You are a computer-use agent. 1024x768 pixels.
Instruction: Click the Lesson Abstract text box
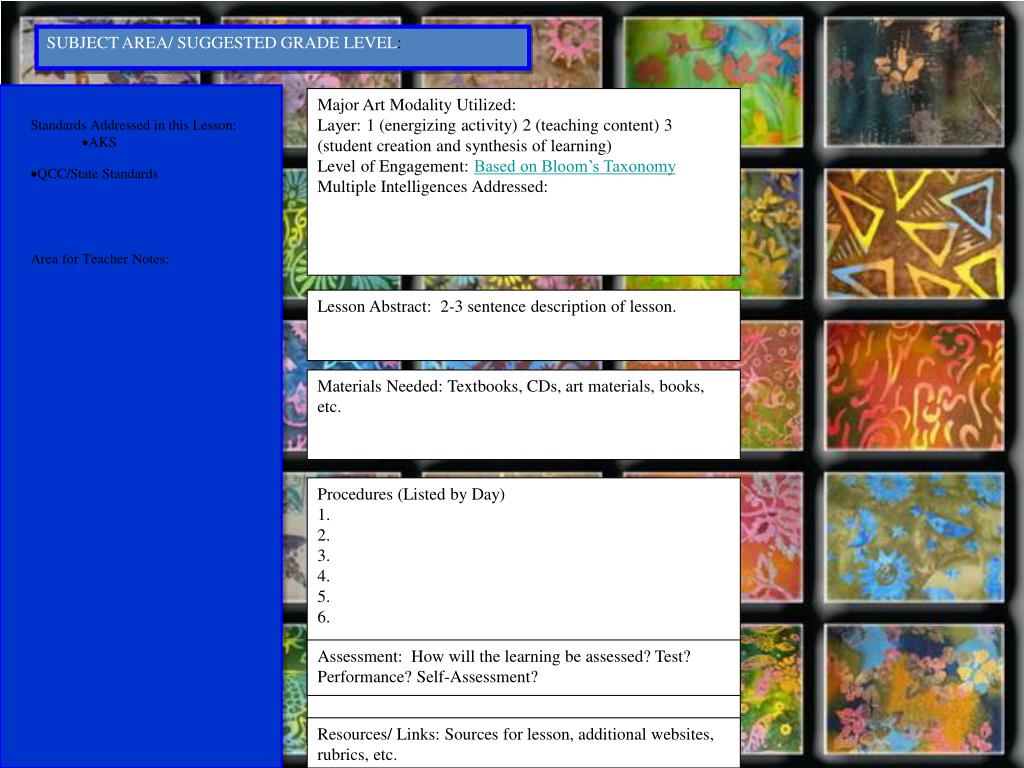pyautogui.click(x=524, y=325)
